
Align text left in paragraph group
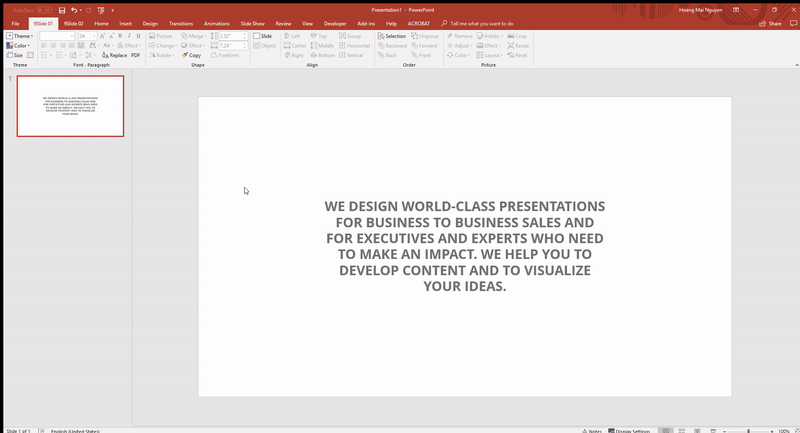click(44, 45)
